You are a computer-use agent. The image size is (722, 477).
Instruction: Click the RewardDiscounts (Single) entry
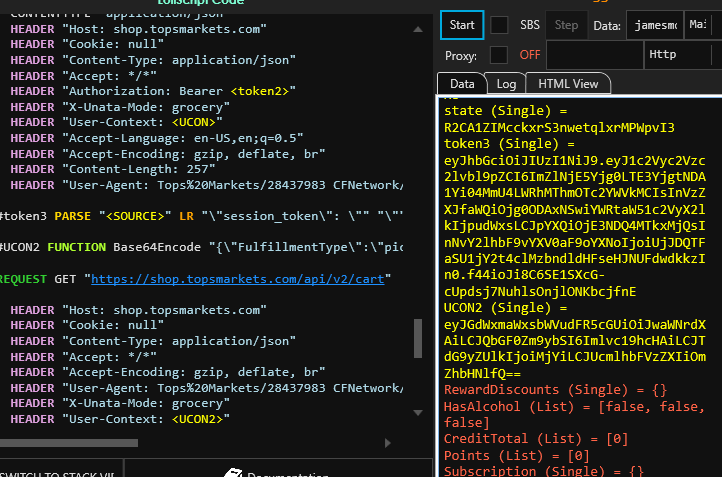(x=555, y=390)
